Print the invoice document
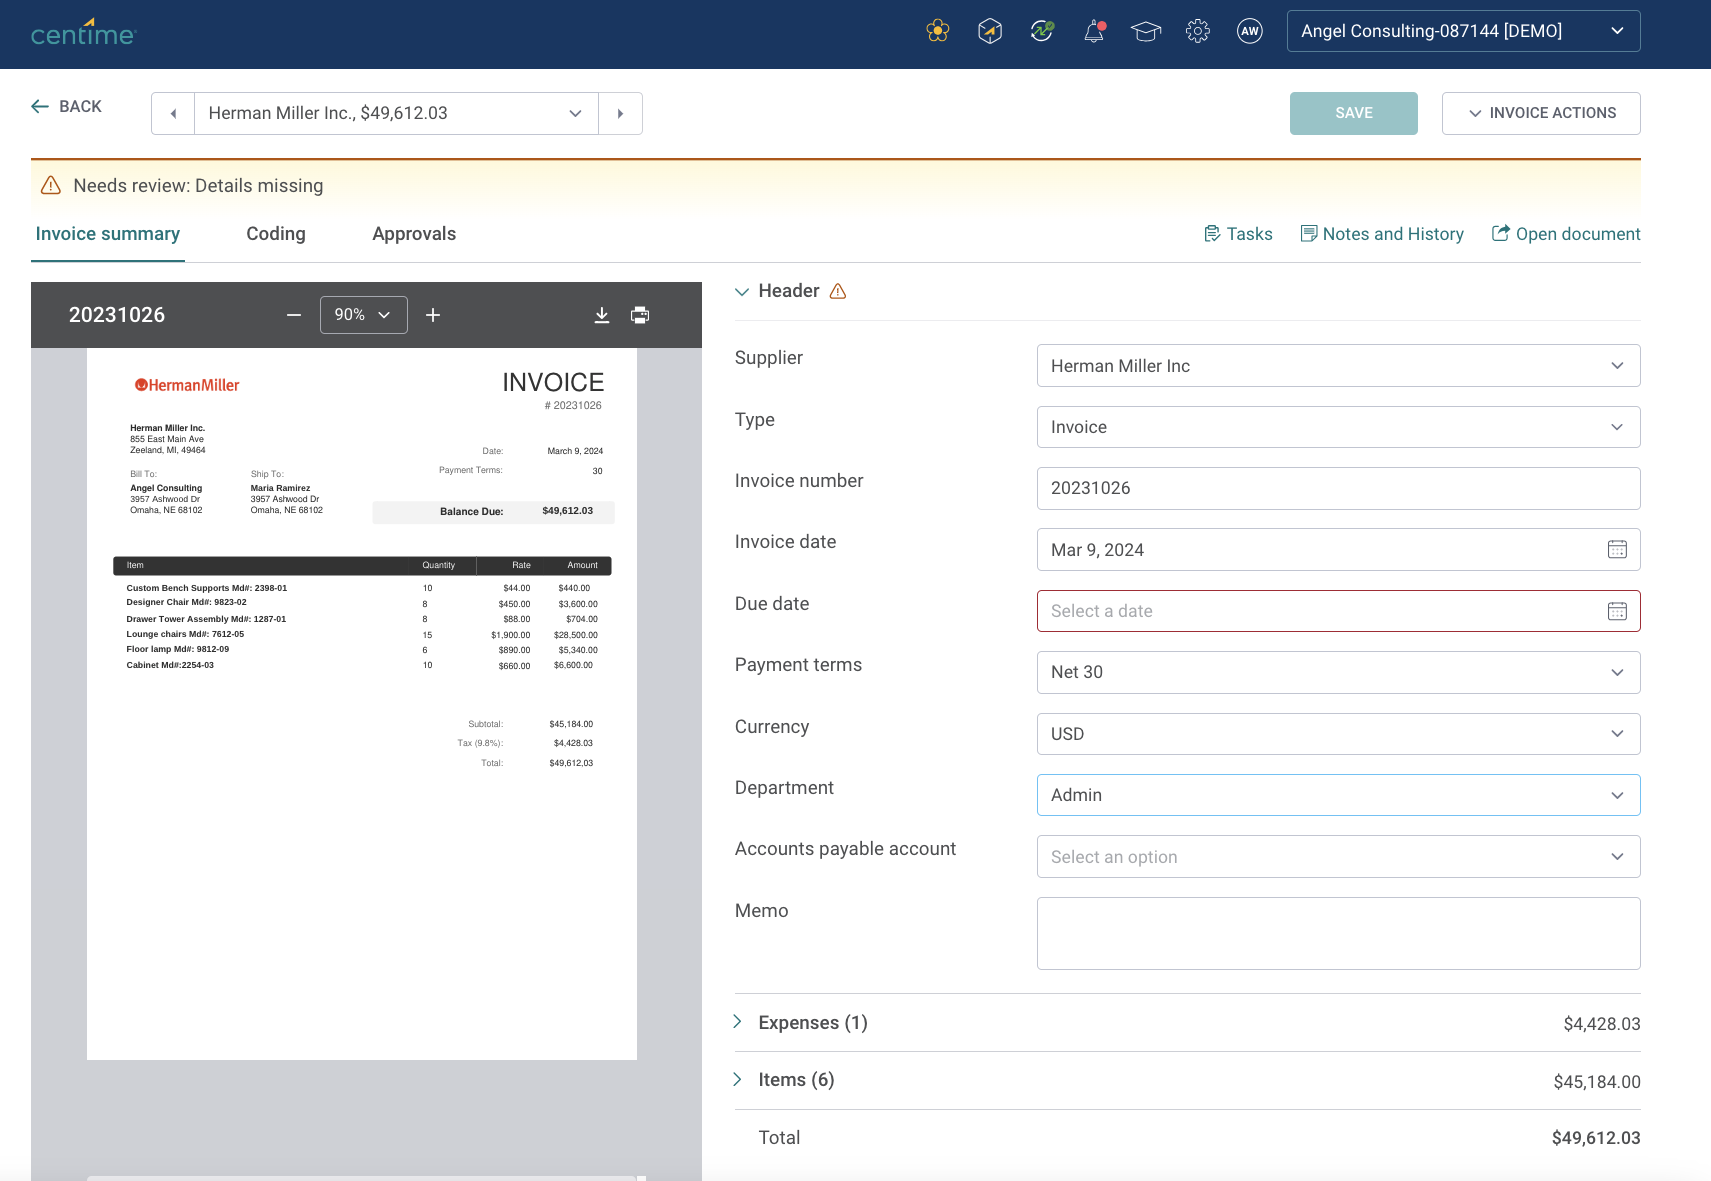 click(x=640, y=315)
